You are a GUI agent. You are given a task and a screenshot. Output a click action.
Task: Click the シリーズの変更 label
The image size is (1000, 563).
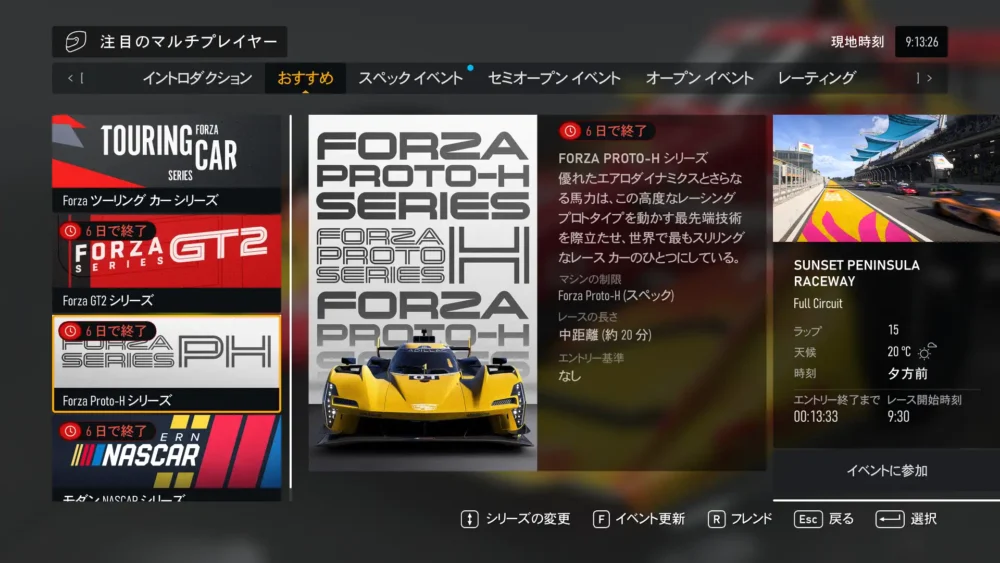[x=528, y=519]
